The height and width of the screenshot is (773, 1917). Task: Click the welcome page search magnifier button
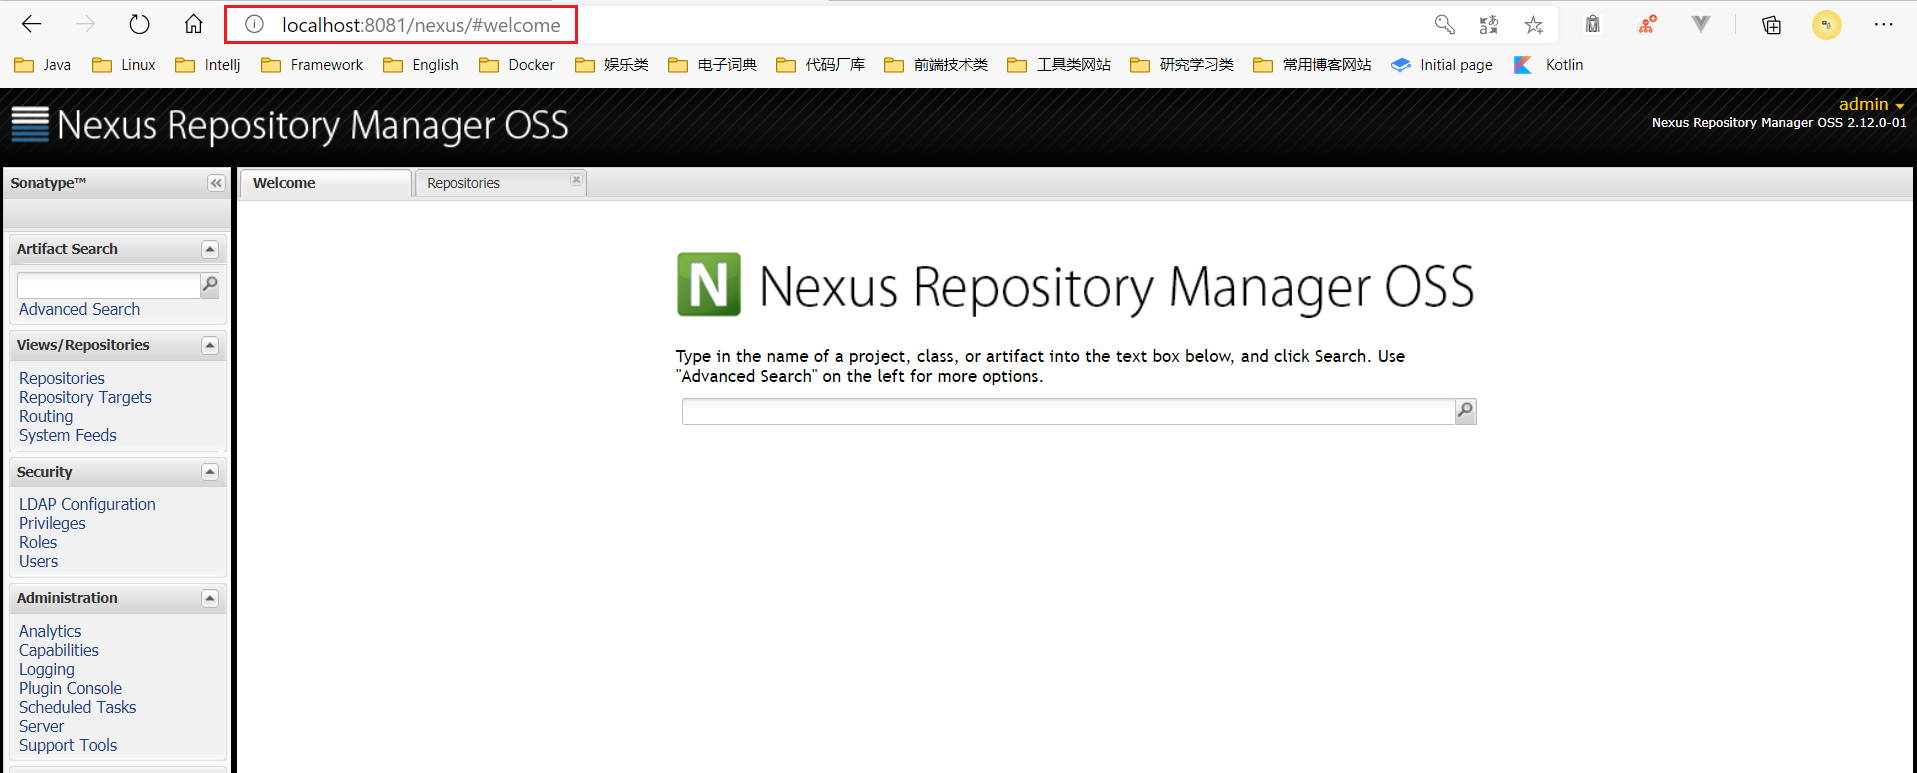[x=1465, y=411]
